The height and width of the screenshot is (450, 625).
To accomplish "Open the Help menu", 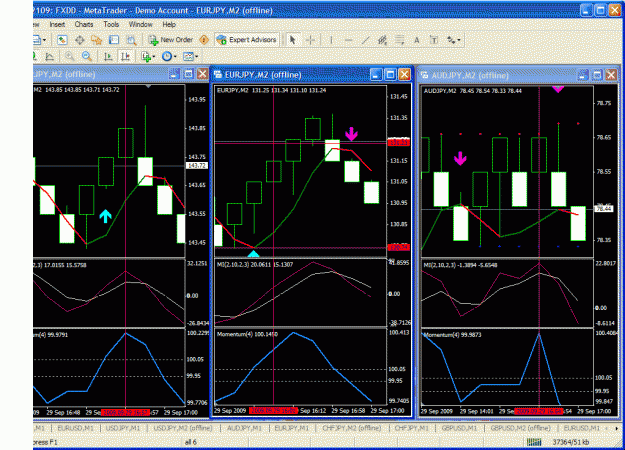I will pos(169,24).
